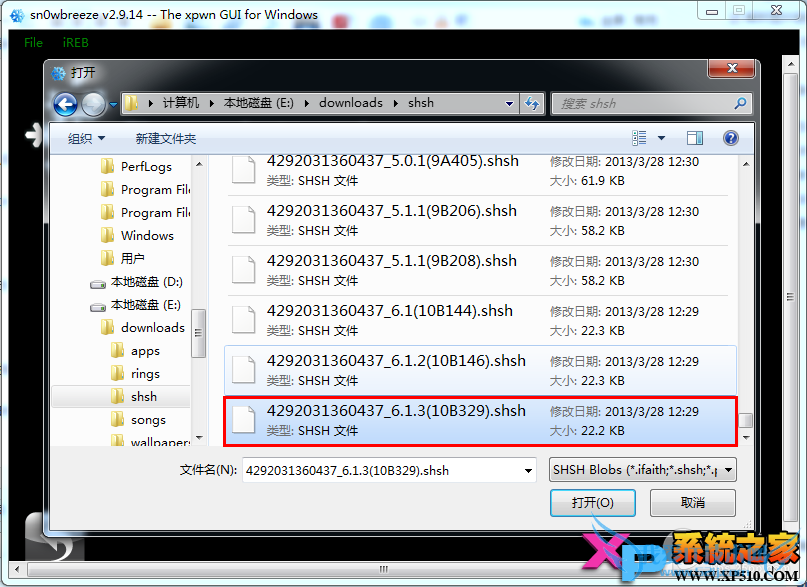
Task: Open the address bar history dropdown
Action: (x=509, y=103)
